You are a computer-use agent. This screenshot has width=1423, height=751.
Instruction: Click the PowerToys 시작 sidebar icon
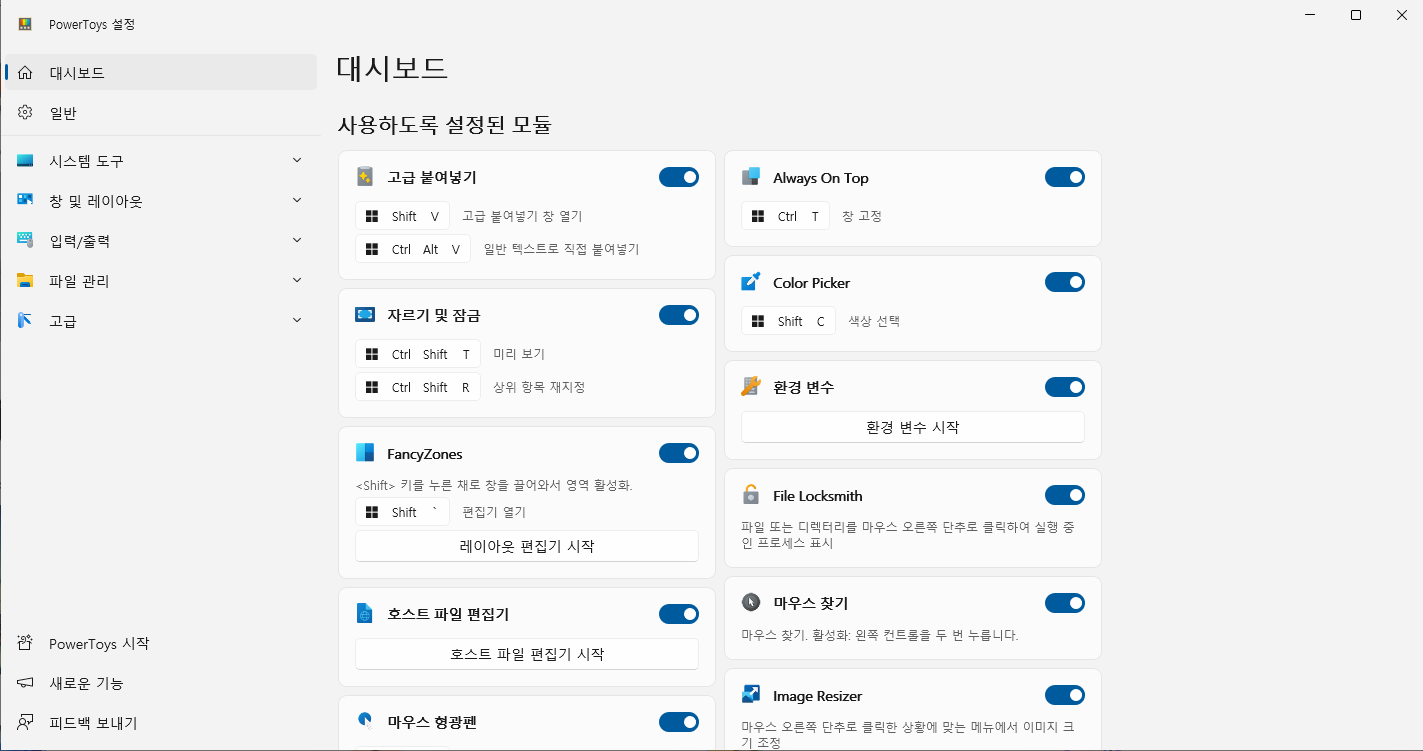pyautogui.click(x=26, y=643)
